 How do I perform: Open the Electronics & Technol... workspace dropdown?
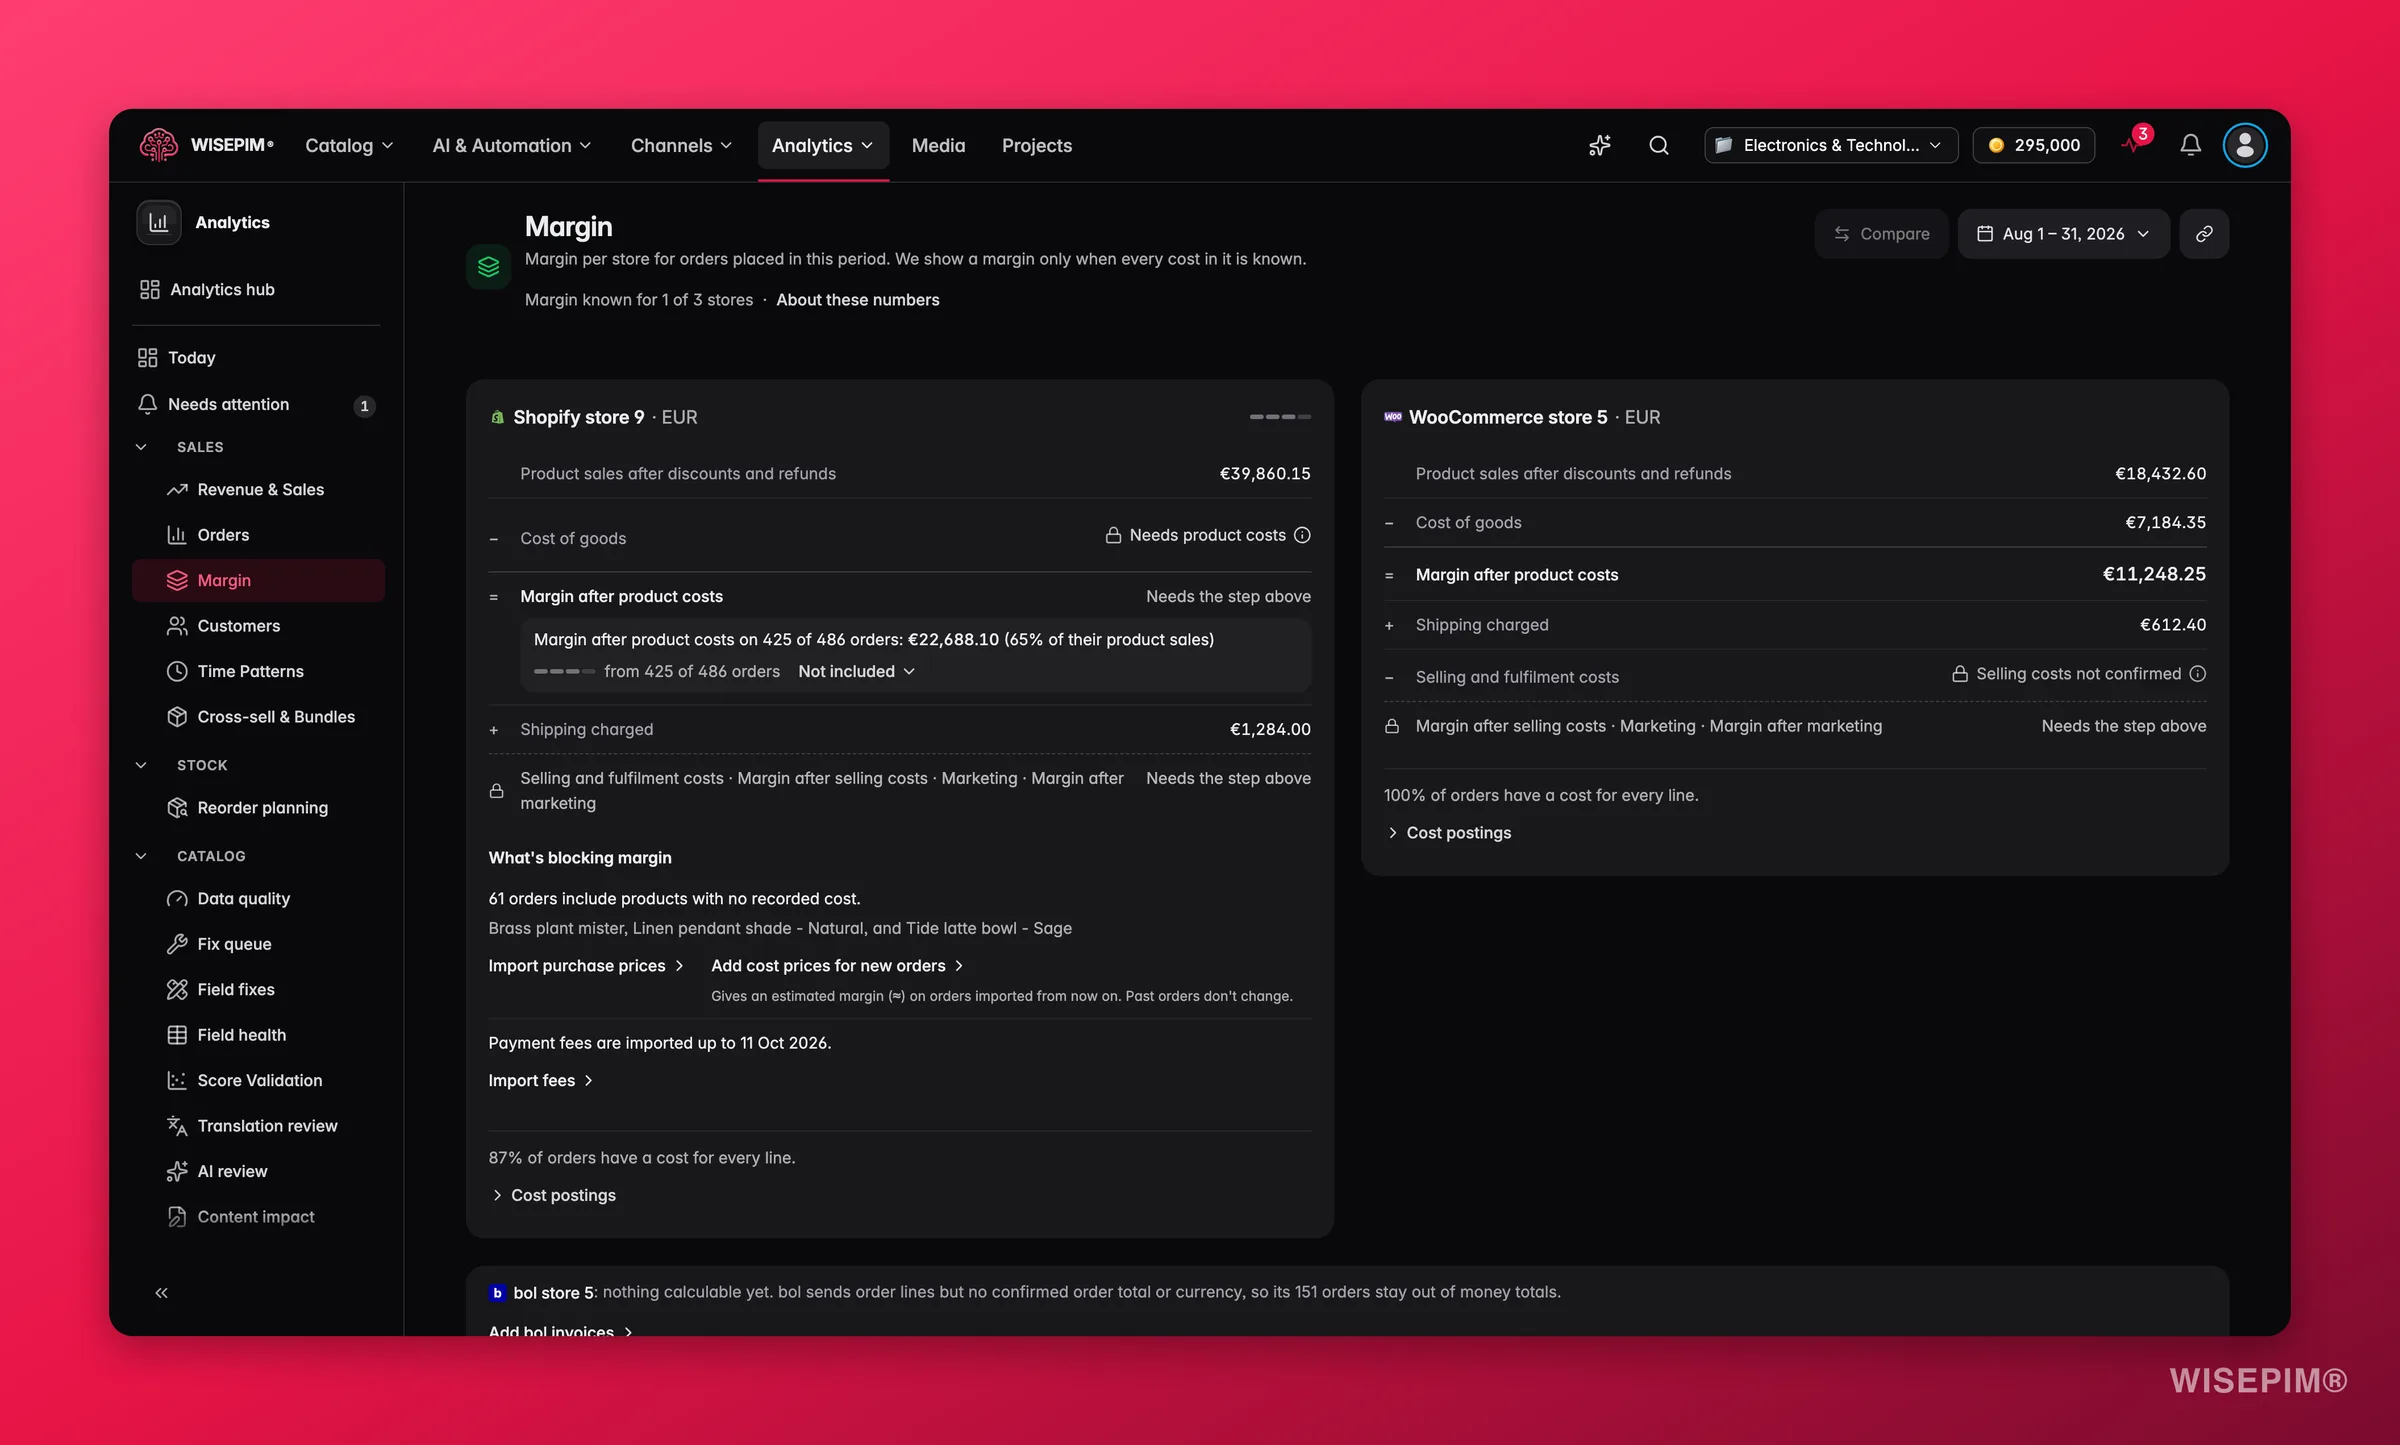point(1831,145)
